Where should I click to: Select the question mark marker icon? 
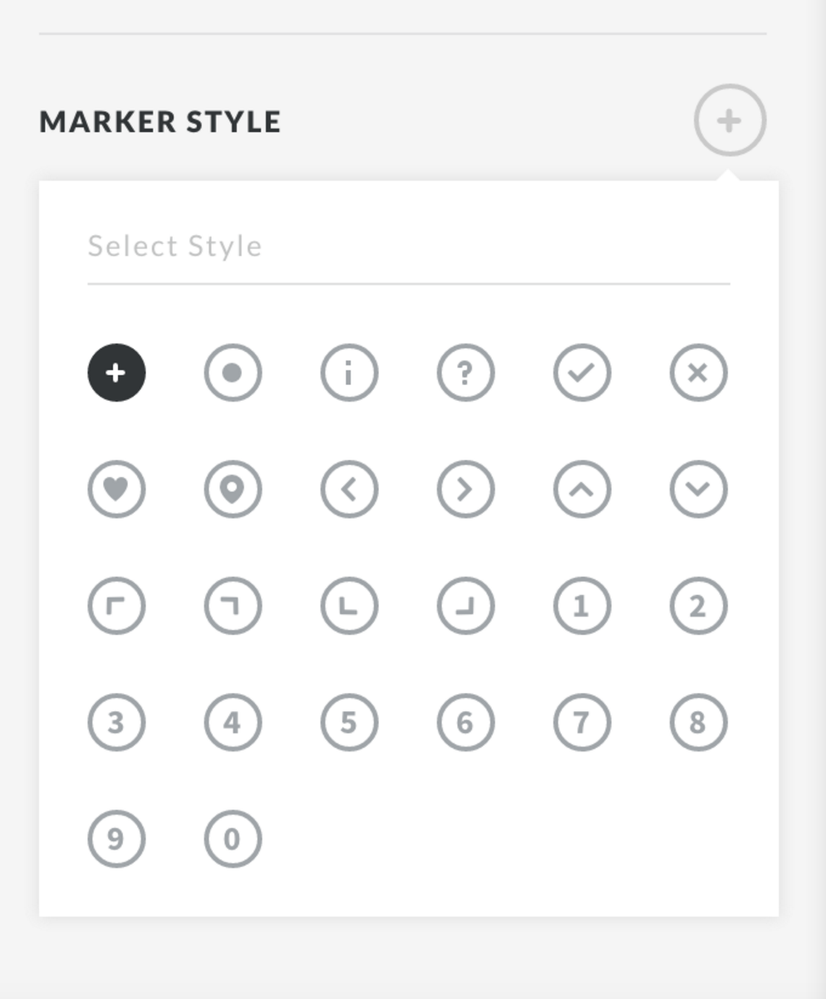coord(465,373)
